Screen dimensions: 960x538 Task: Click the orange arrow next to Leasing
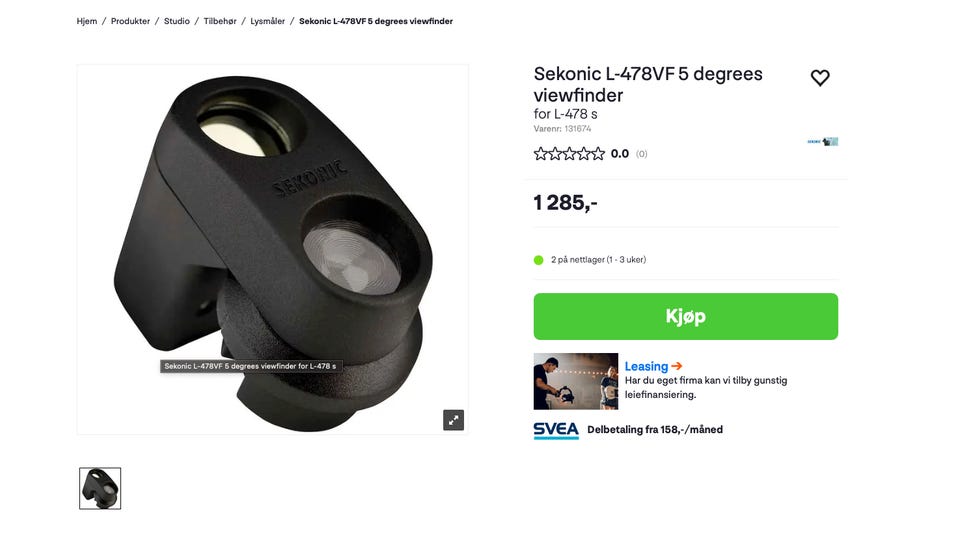pos(677,366)
